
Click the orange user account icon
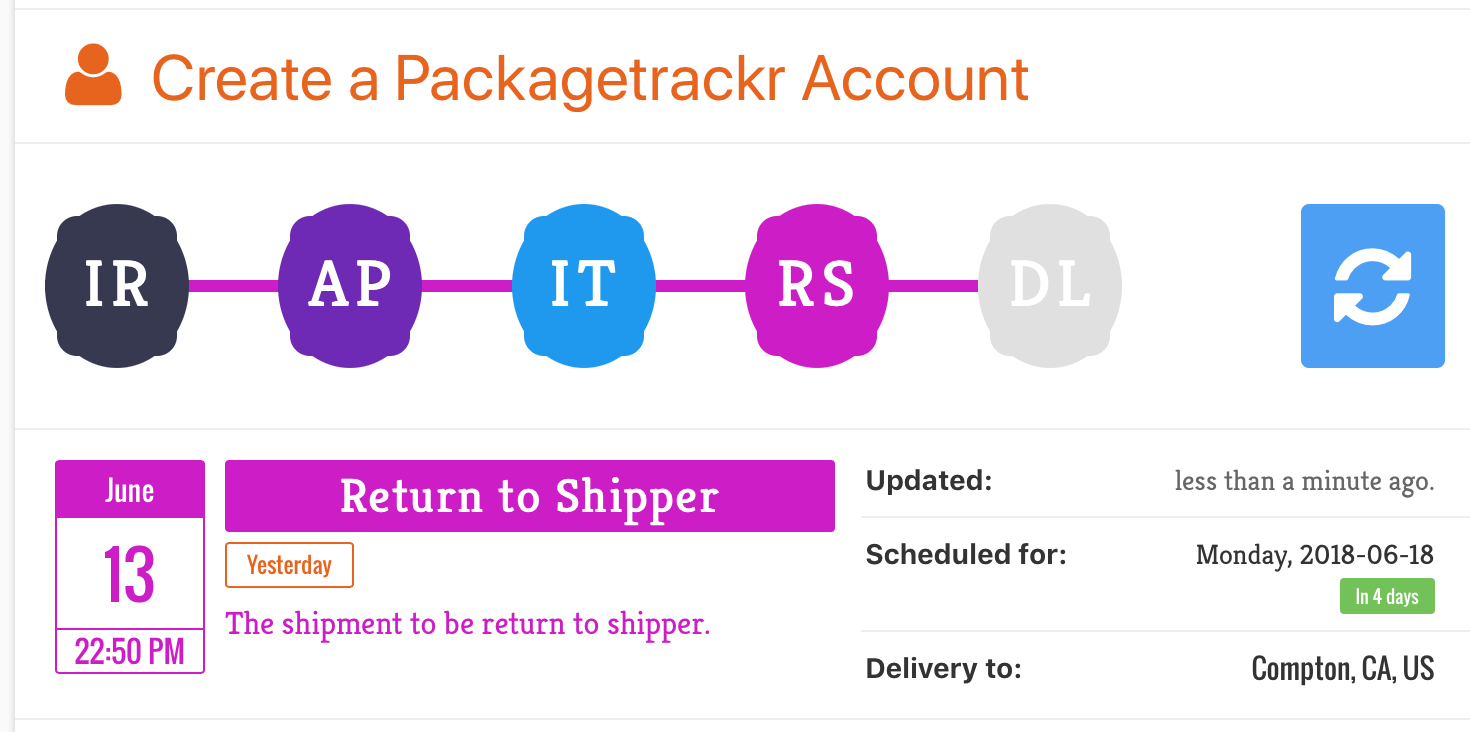click(93, 76)
